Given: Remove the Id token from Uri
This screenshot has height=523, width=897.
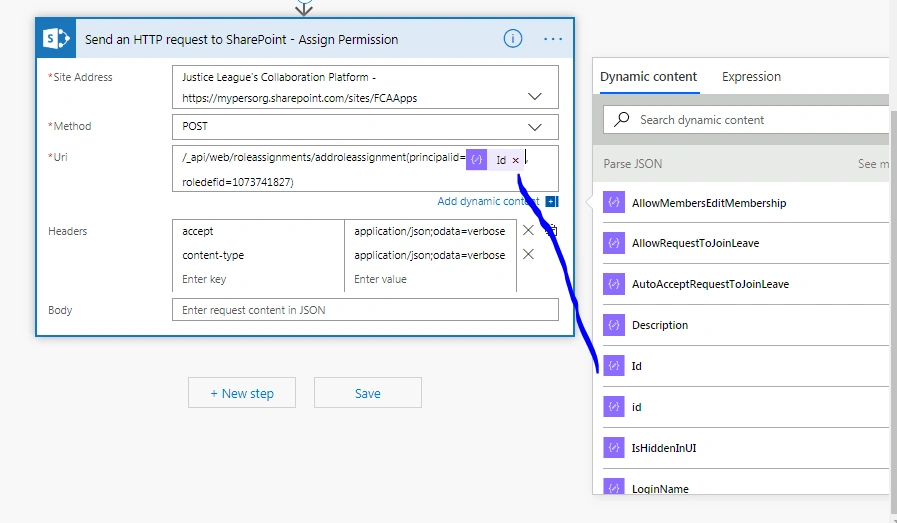Looking at the screenshot, I should tap(515, 160).
